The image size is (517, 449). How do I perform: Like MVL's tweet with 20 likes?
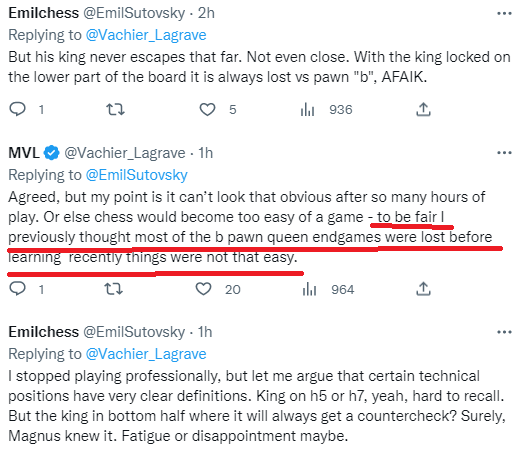203,289
